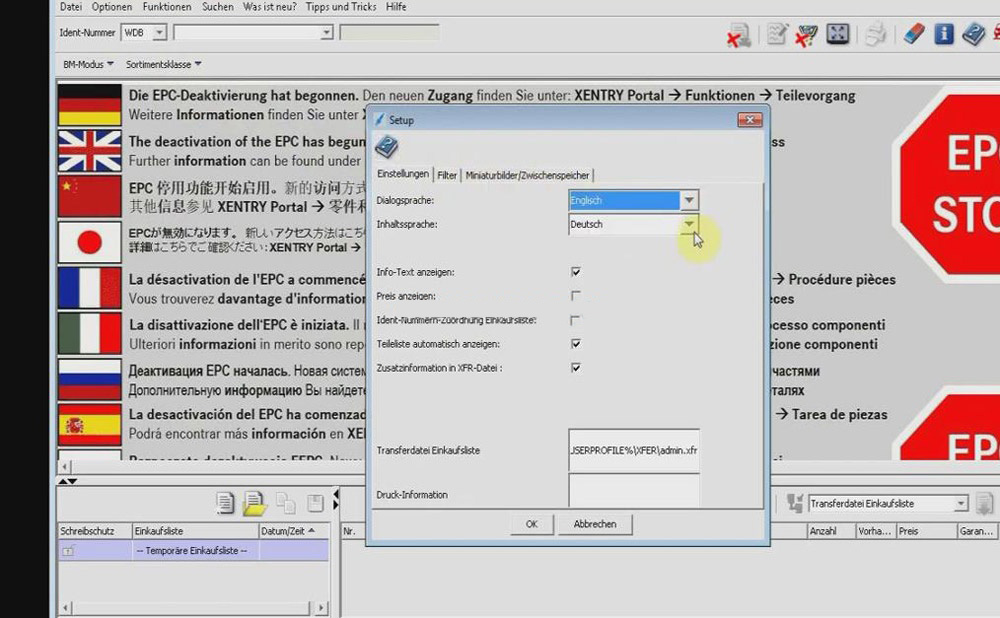Toggle Teileliste automatisch anzeigen checkbox
The height and width of the screenshot is (618, 1000).
coord(576,344)
